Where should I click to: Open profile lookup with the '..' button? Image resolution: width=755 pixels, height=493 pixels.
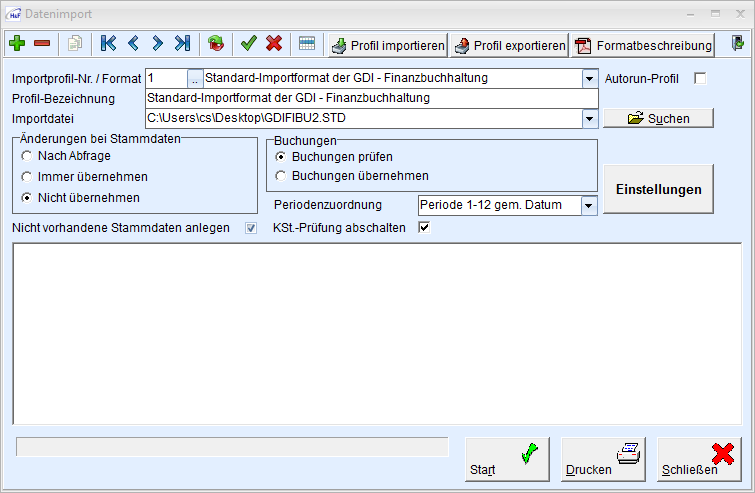click(x=195, y=78)
